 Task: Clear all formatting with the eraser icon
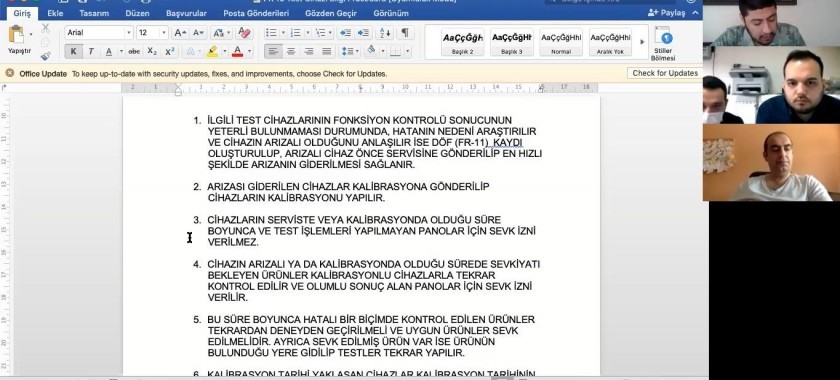point(244,33)
